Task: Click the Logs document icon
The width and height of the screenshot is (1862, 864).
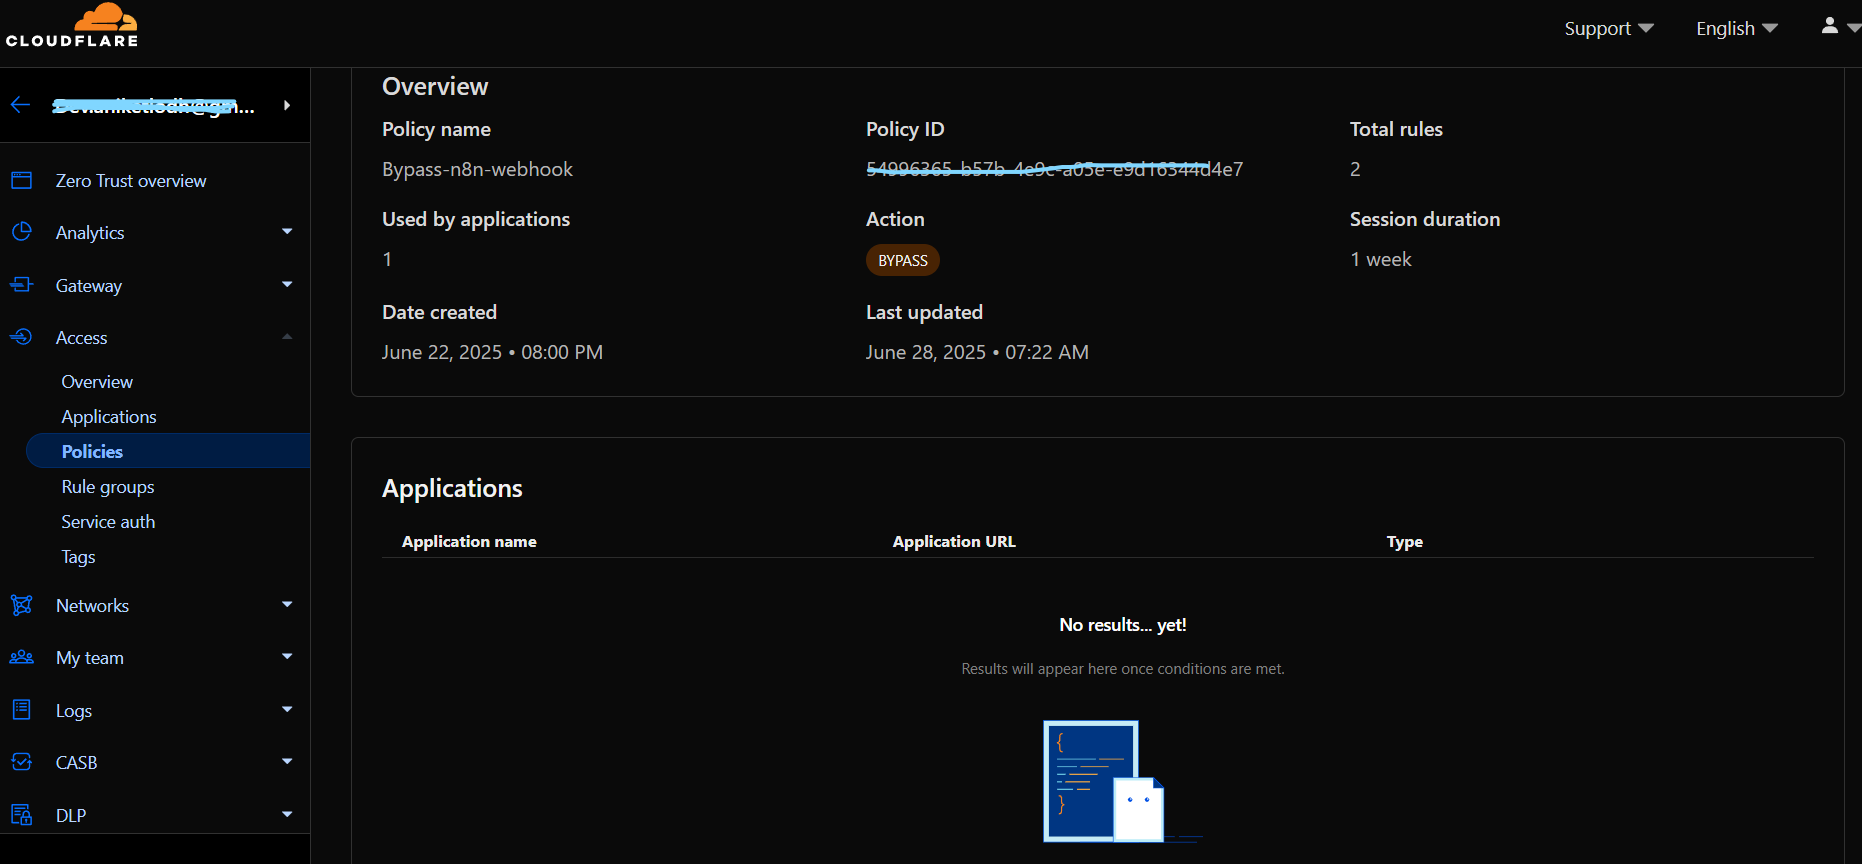Action: coord(21,710)
